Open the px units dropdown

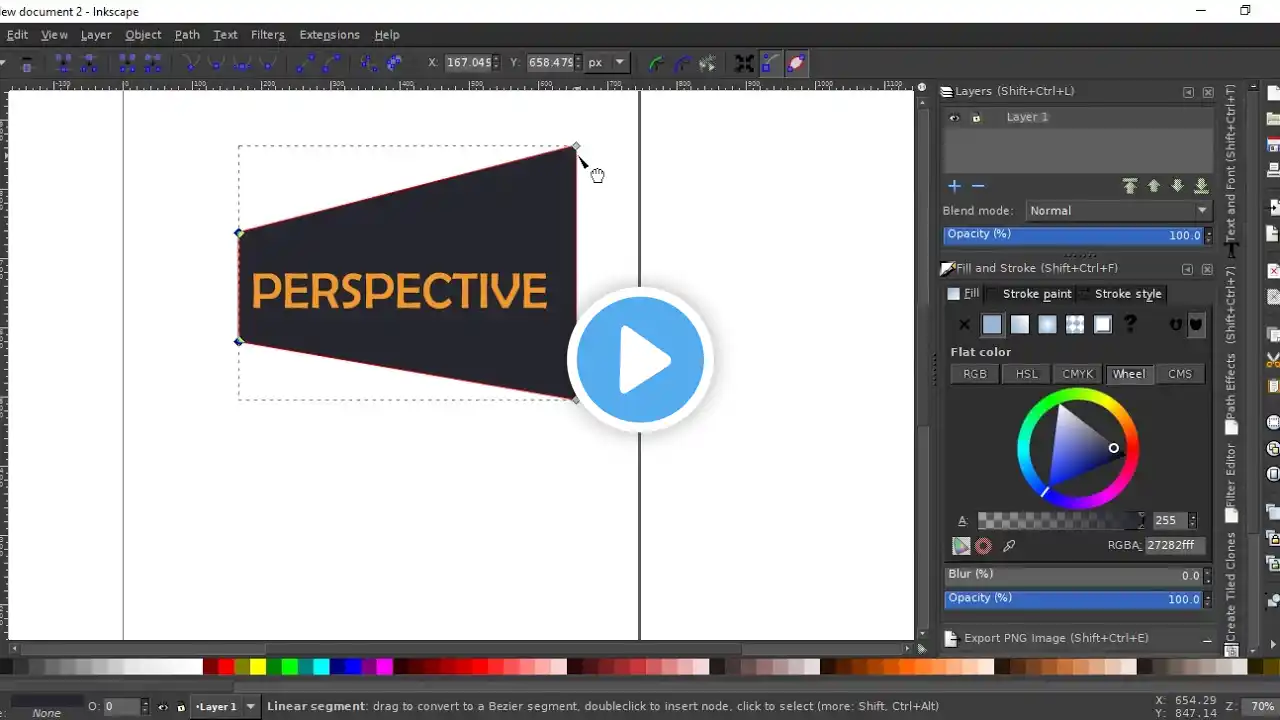(606, 63)
